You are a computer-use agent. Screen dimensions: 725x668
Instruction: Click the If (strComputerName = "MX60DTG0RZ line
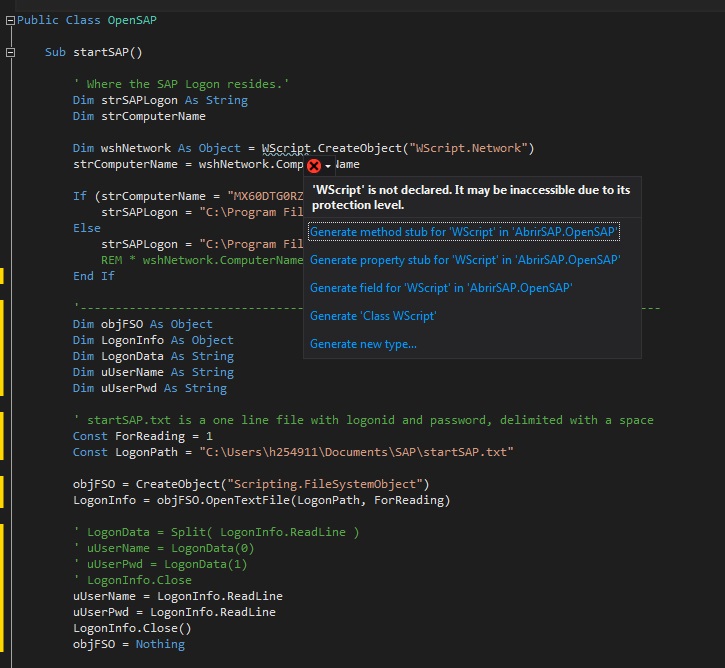click(x=188, y=196)
